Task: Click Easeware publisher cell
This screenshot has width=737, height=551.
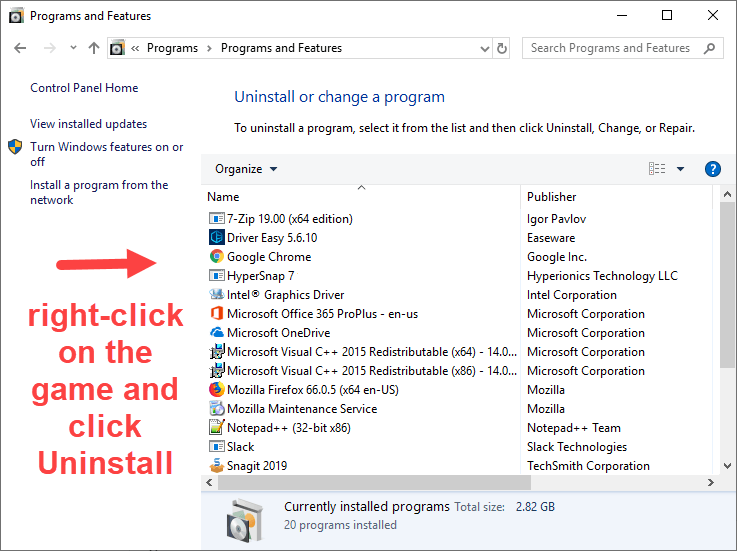Action: coord(551,238)
